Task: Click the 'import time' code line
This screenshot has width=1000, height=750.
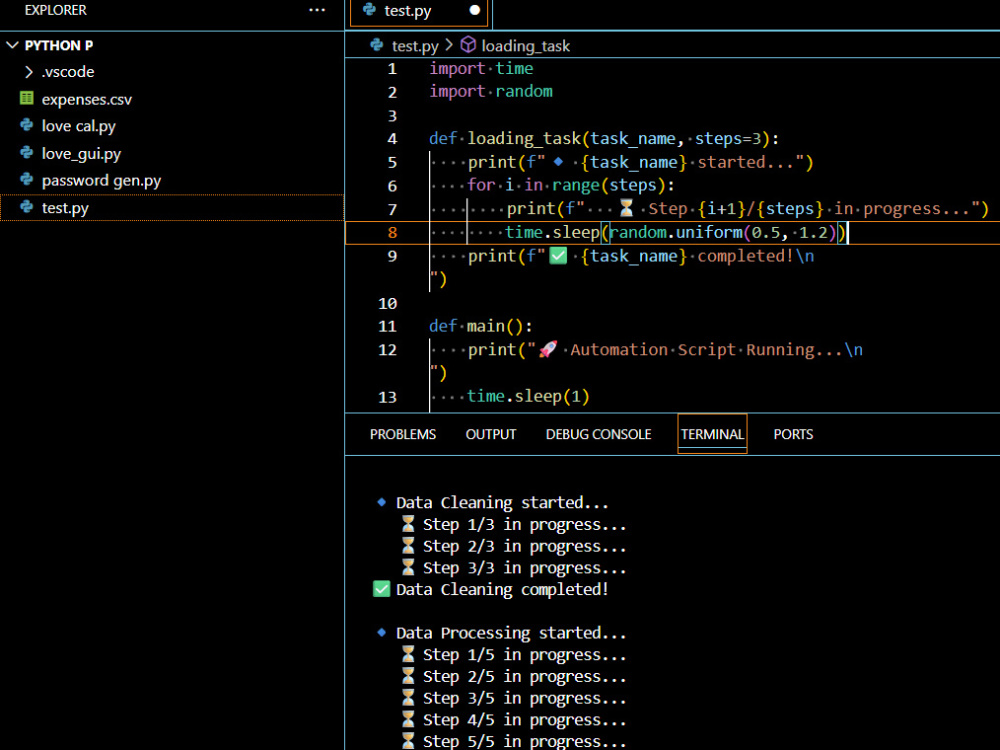Action: click(481, 68)
